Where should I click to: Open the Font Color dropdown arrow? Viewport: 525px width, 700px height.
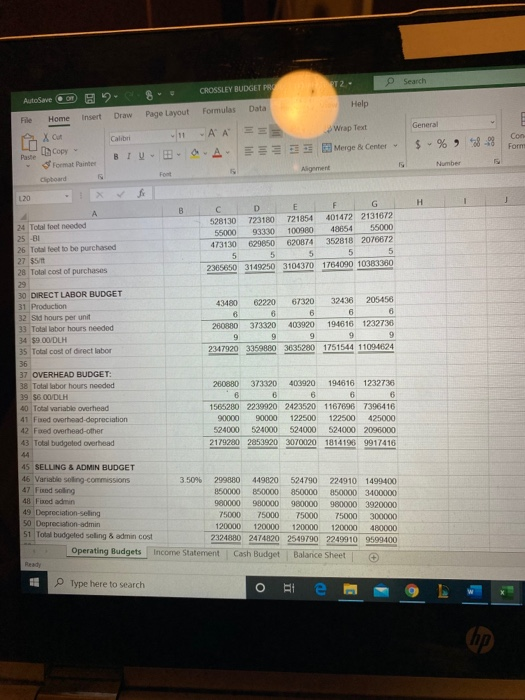(227, 152)
